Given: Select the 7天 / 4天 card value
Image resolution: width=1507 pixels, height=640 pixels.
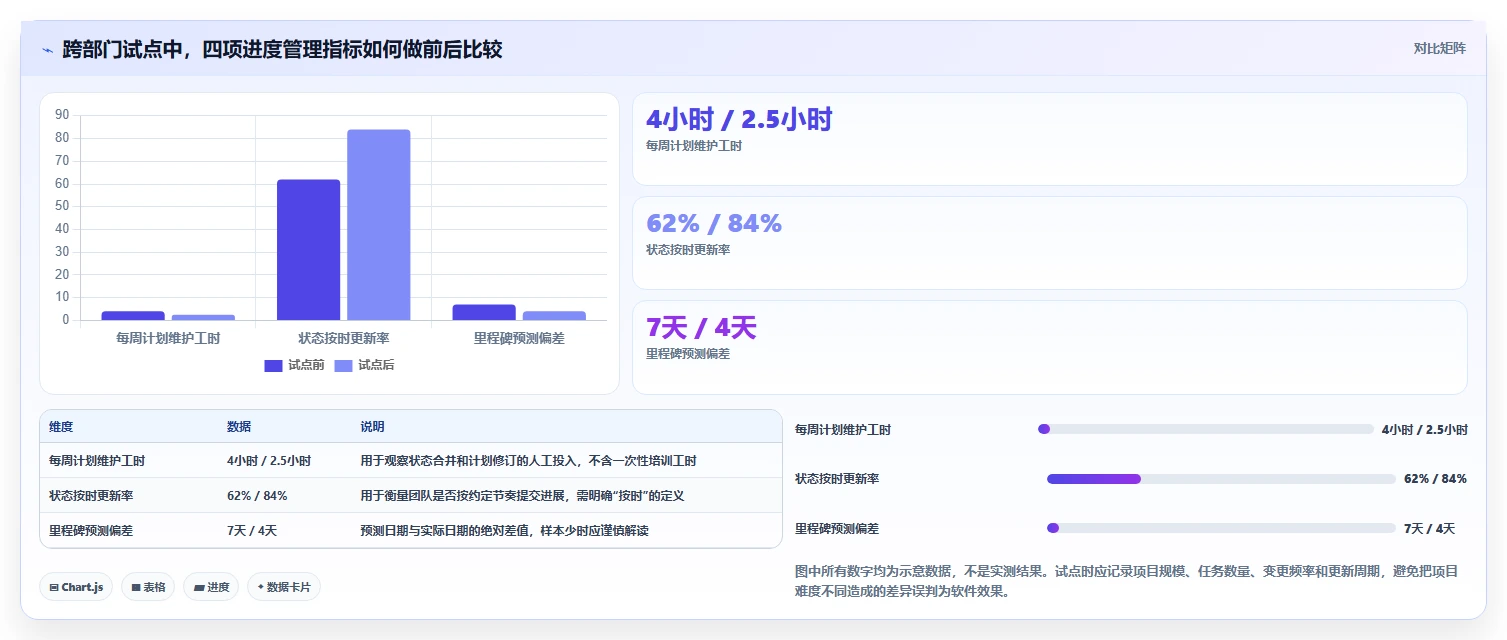Looking at the screenshot, I should (x=701, y=327).
